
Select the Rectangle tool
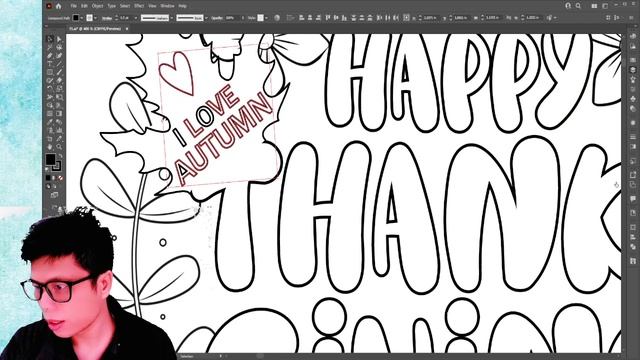pyautogui.click(x=50, y=72)
